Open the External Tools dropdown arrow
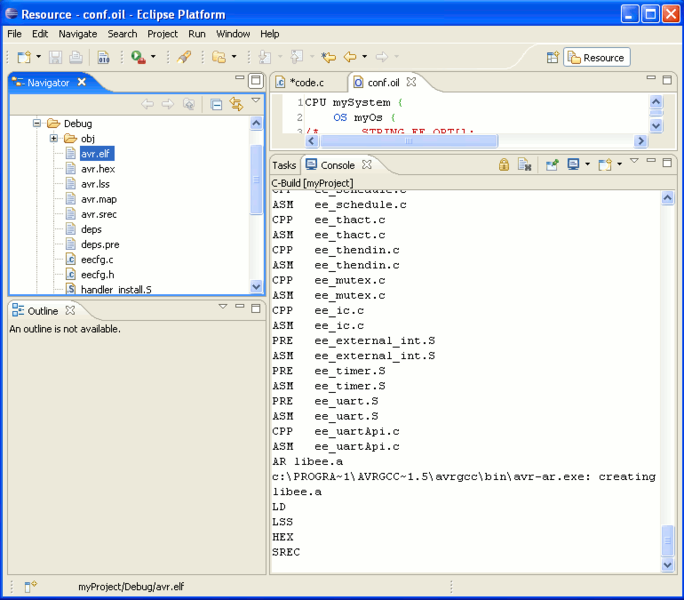 (153, 57)
